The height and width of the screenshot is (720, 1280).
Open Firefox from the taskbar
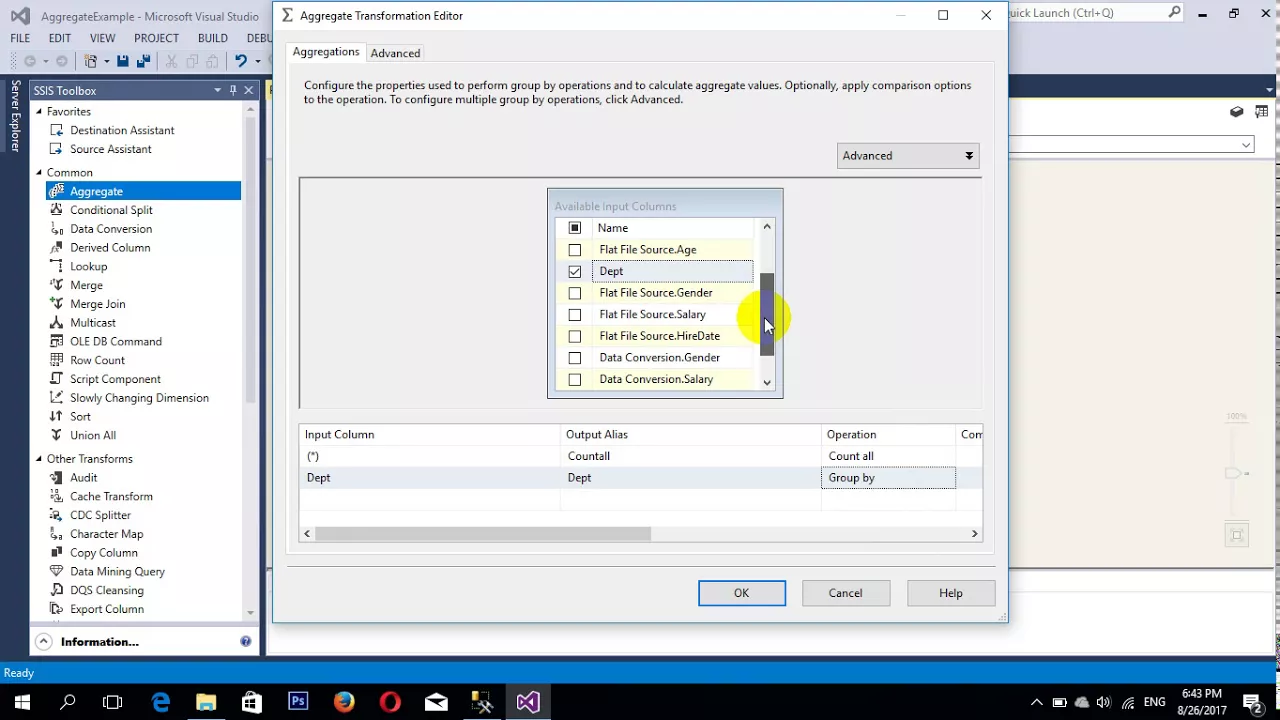[x=344, y=702]
